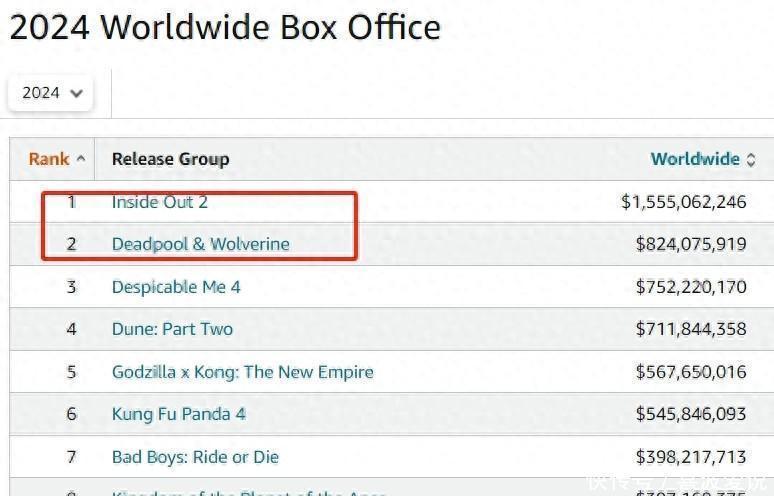Open the Inside Out 2 link
This screenshot has height=496, width=774.
click(x=160, y=202)
